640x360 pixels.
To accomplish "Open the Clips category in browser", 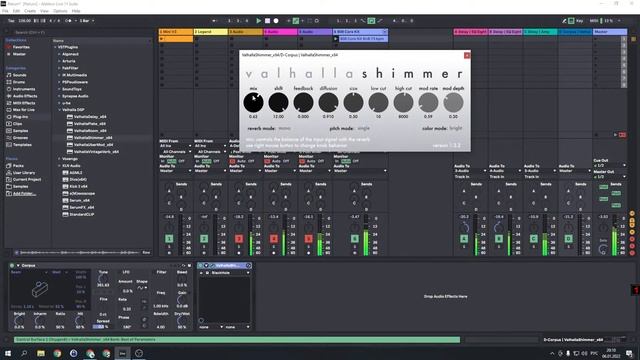I will (17, 124).
